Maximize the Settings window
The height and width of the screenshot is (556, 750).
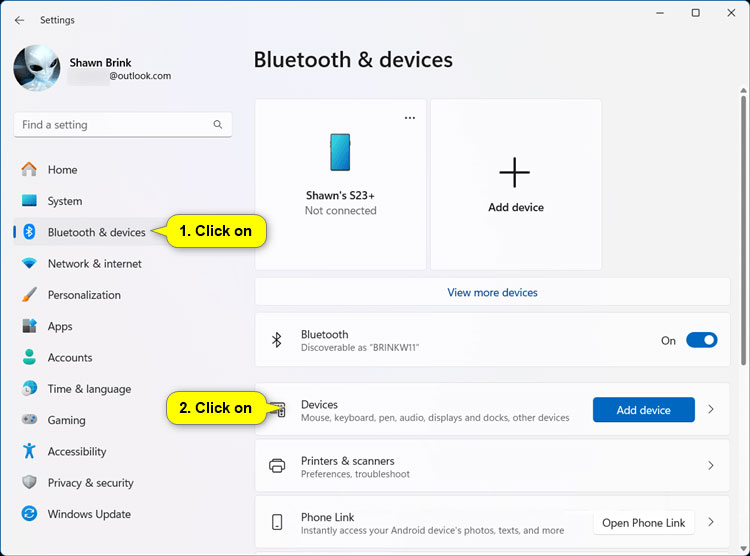click(695, 13)
